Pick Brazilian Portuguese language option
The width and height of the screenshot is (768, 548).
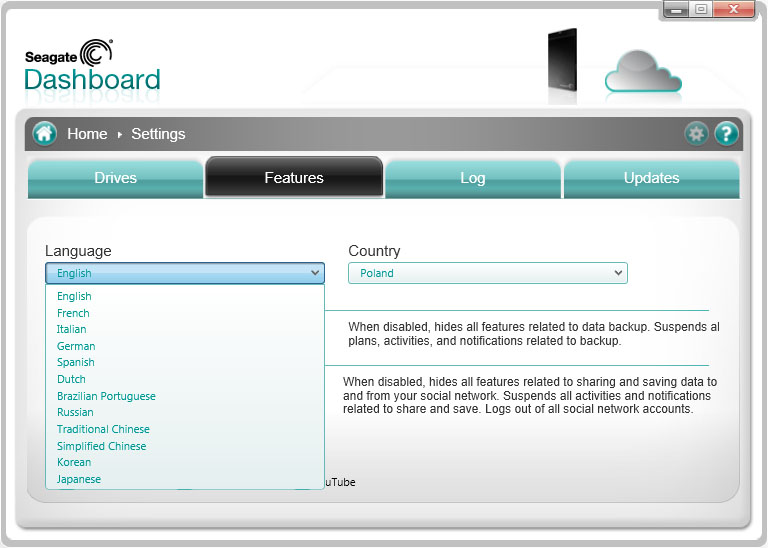click(185, 396)
